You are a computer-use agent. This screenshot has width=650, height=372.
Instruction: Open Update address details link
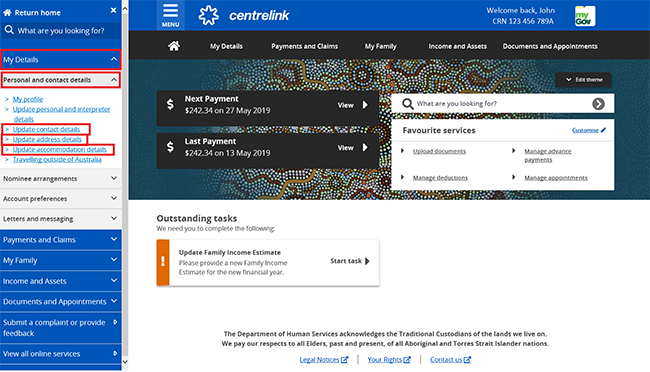pos(47,139)
